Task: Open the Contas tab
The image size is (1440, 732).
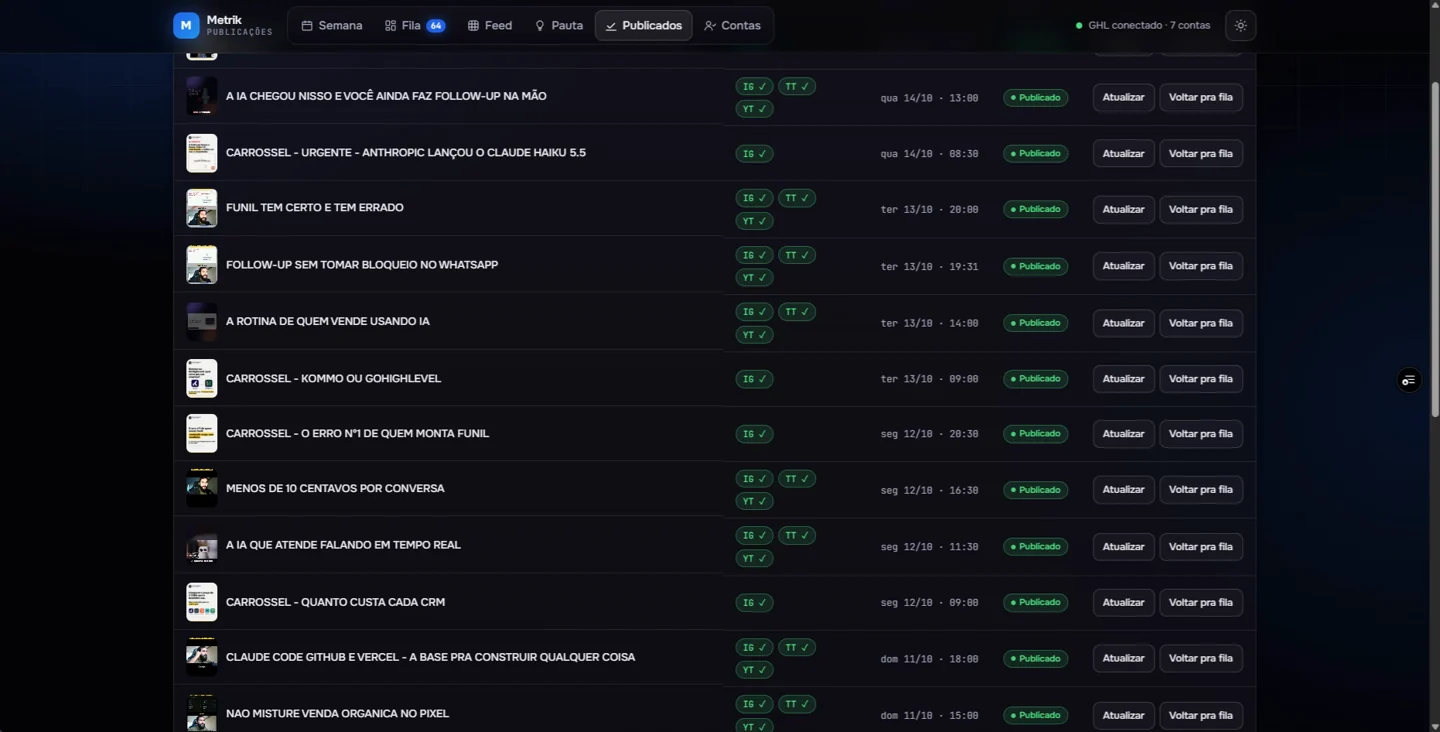Action: pyautogui.click(x=732, y=25)
